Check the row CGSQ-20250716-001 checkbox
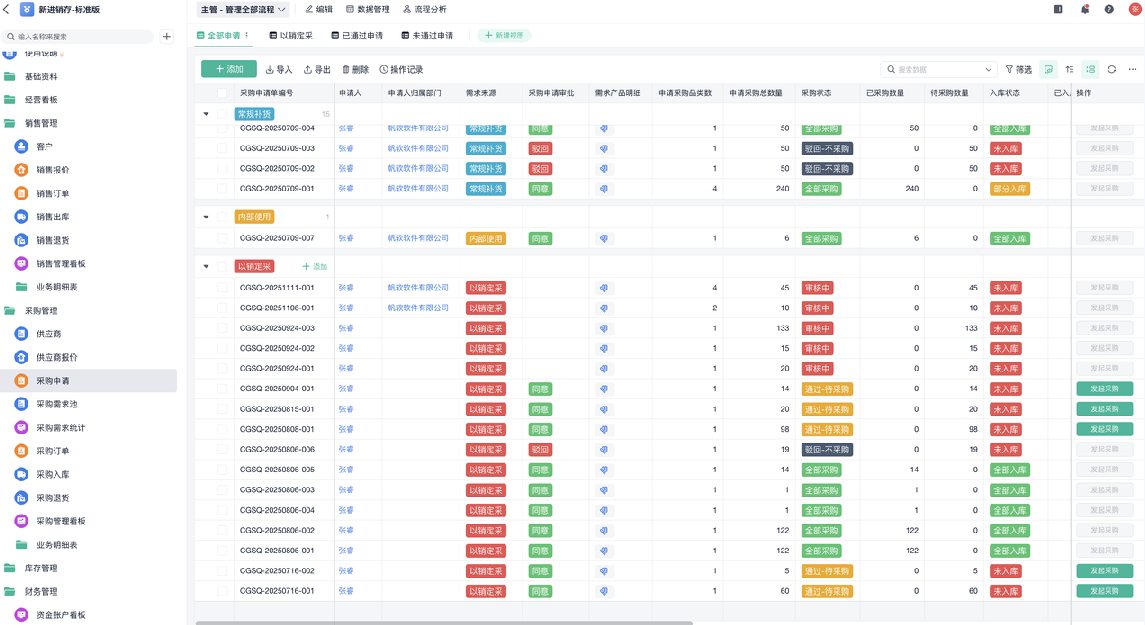 (222, 591)
